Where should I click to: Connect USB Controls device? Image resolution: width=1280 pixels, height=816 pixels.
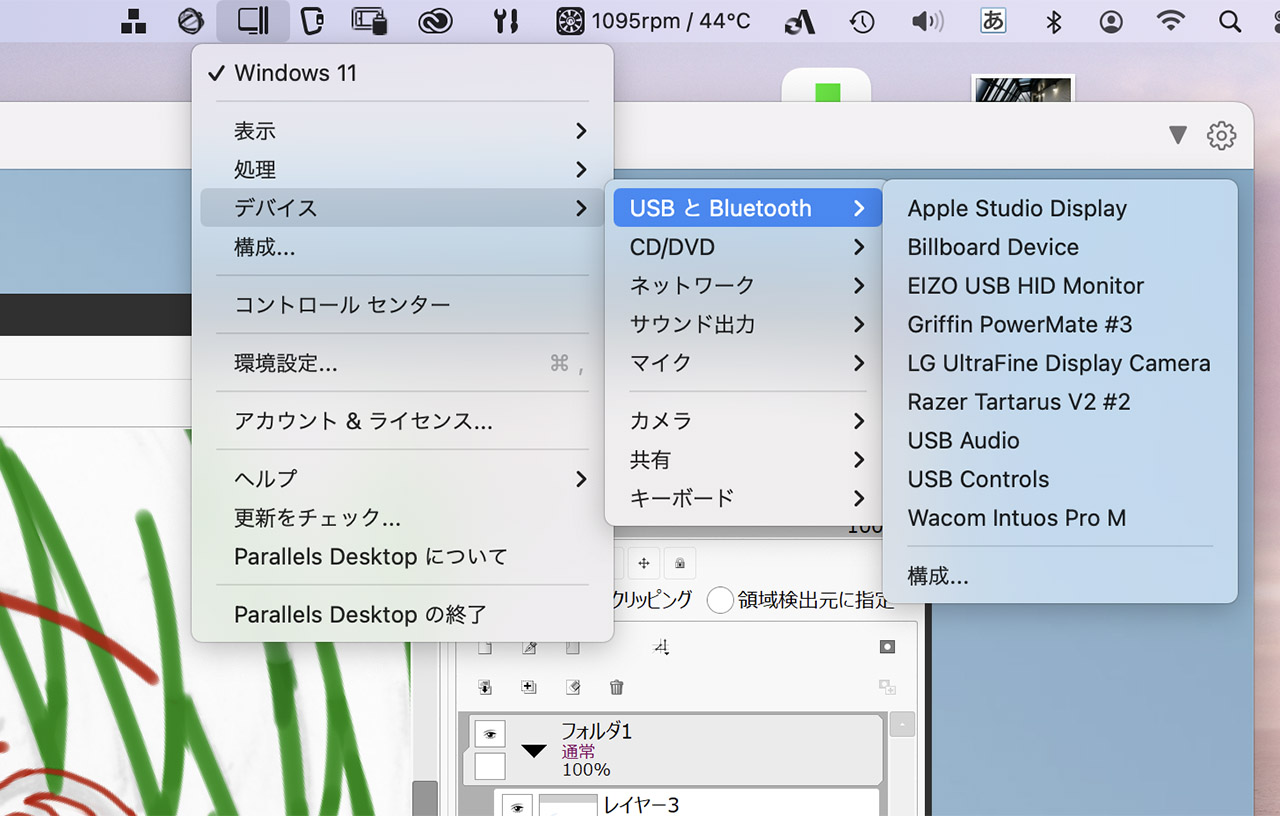(1060, 479)
